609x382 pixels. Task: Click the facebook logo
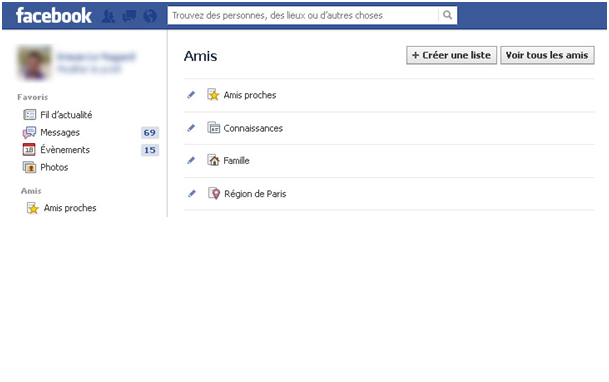point(54,16)
